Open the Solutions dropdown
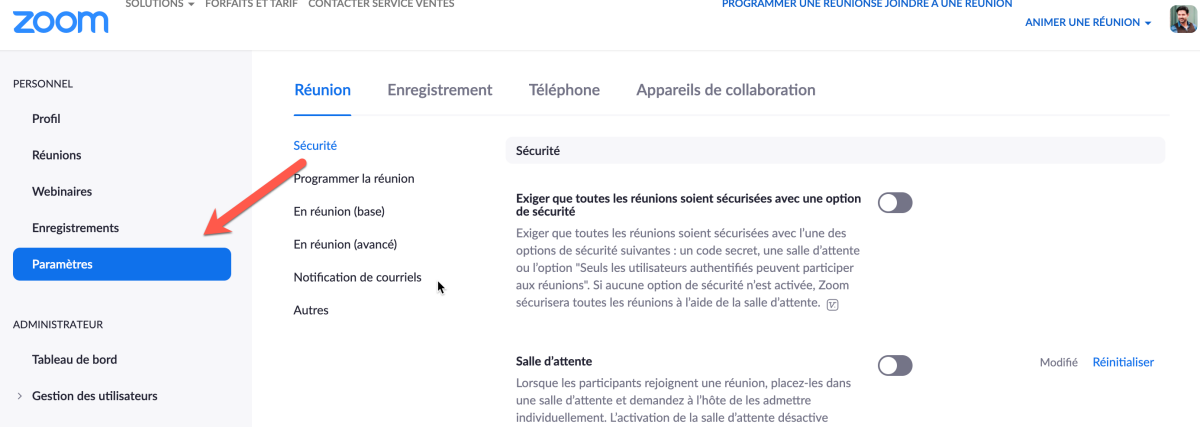1200x427 pixels. coord(160,4)
